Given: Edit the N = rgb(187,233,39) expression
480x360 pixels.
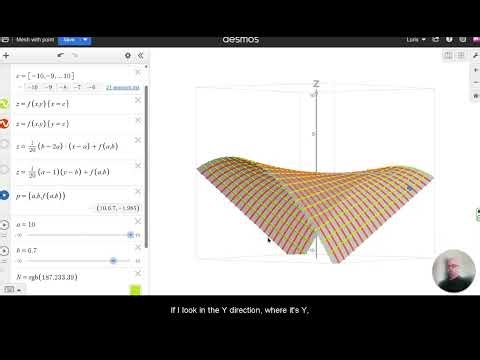Looking at the screenshot, I should click(x=47, y=277).
